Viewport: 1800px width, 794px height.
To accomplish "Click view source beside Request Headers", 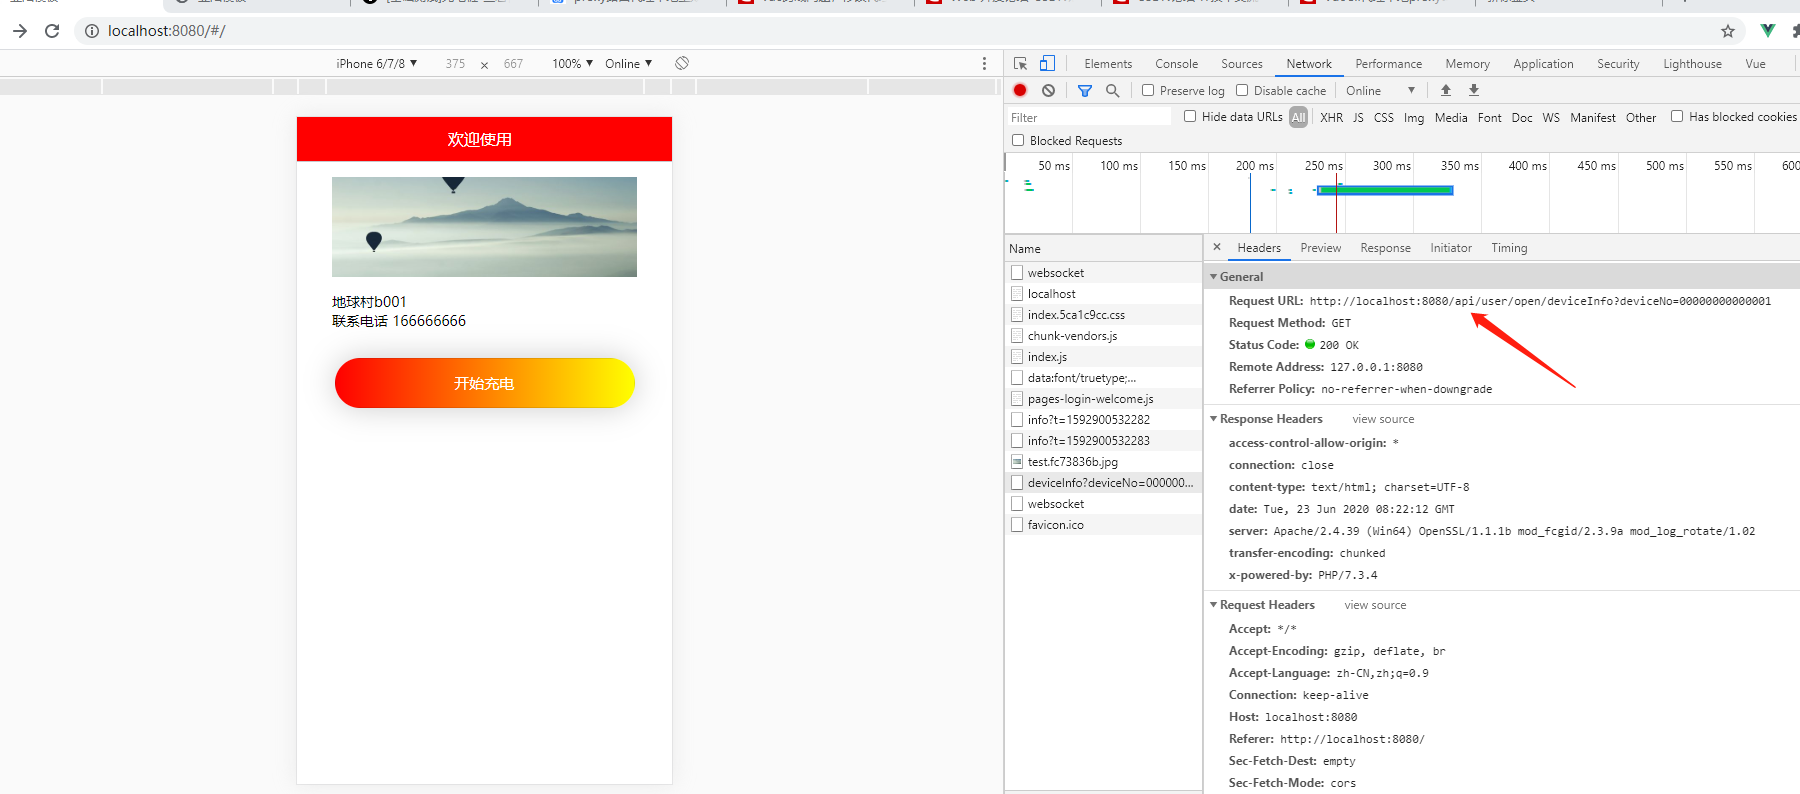I will (x=1375, y=605).
